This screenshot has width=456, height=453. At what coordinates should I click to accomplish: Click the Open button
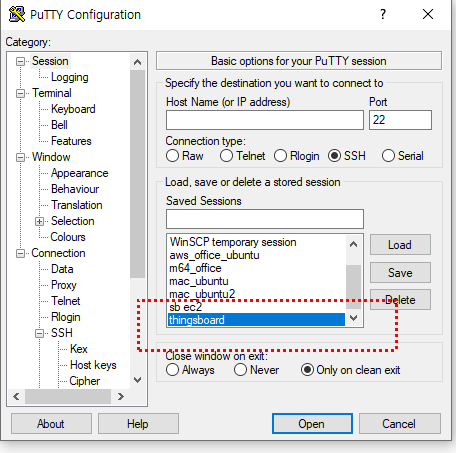coord(312,424)
